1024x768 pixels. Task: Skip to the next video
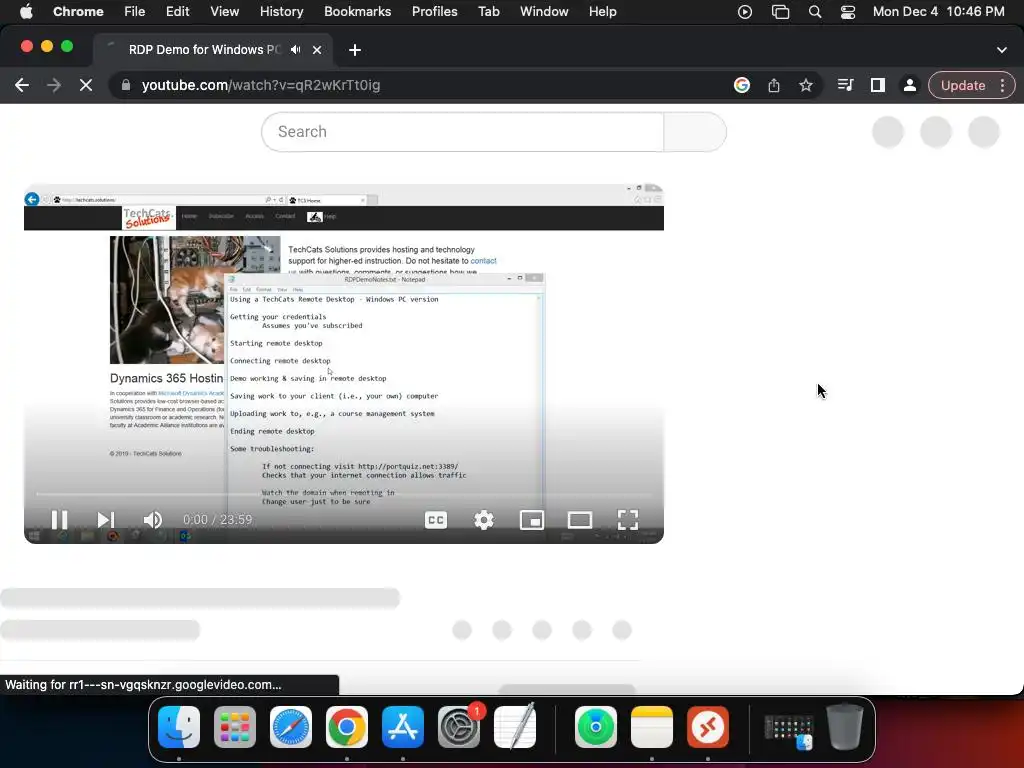[x=106, y=520]
